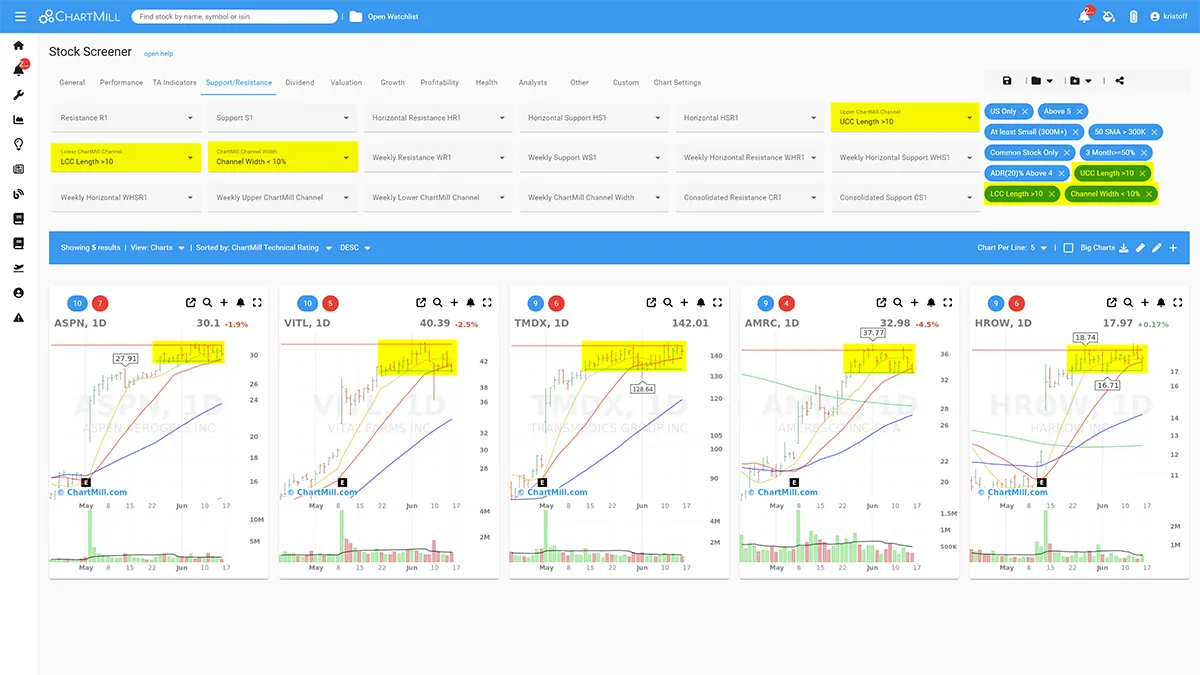Click the pencil edit icon in results bar
1200x675 pixels.
click(1157, 247)
